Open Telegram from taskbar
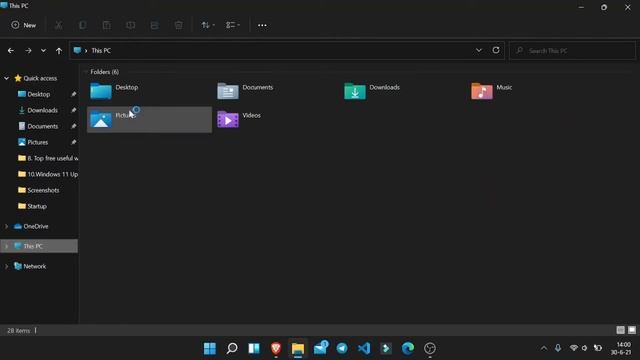Viewport: 640px width, 360px height. tap(342, 348)
